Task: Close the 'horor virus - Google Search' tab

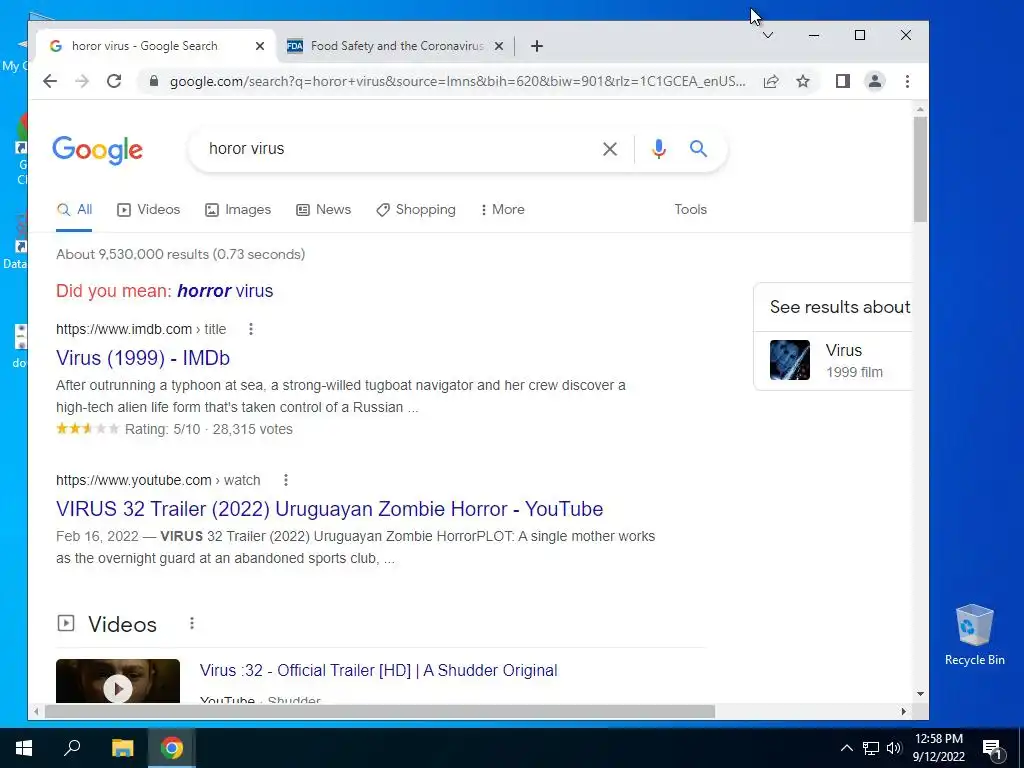Action: 260,46
